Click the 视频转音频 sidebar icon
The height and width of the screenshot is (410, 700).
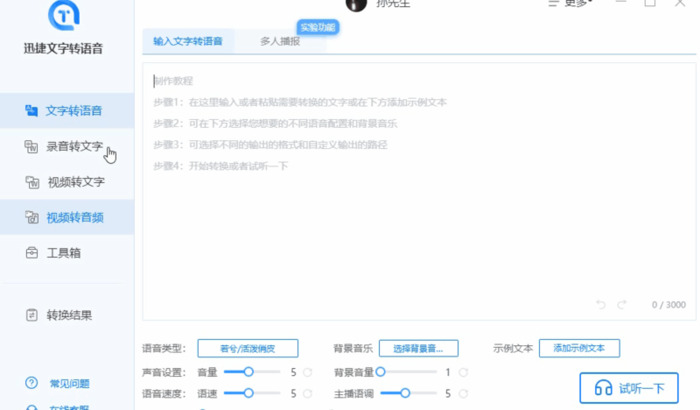pos(32,217)
